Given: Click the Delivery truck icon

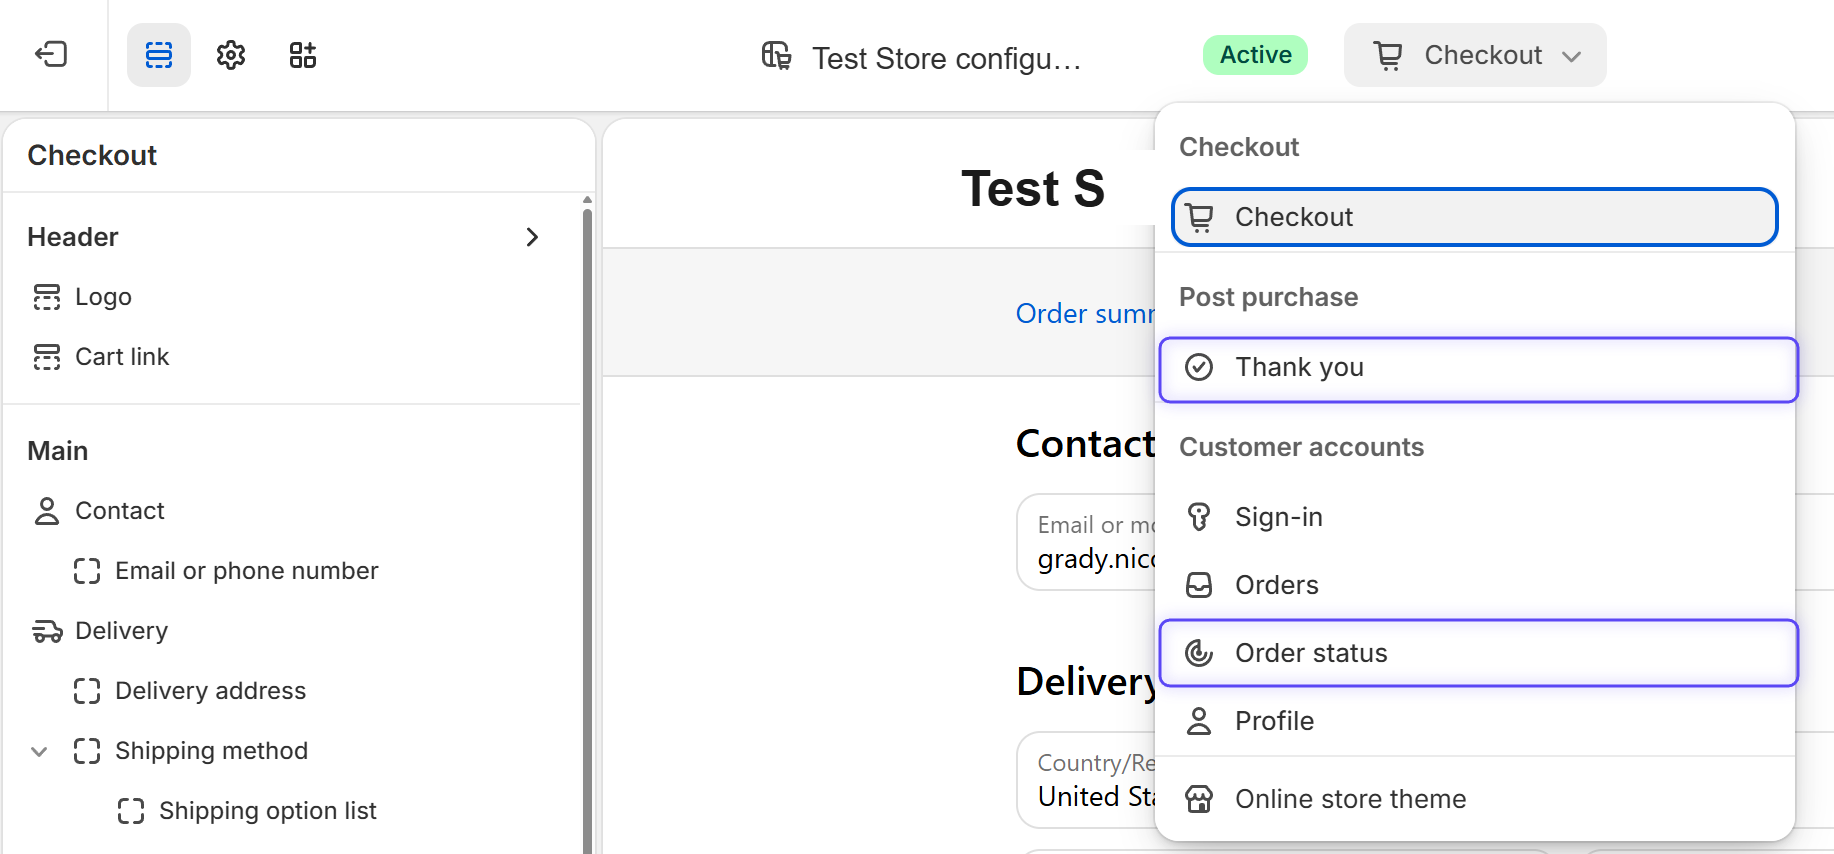Looking at the screenshot, I should [47, 631].
